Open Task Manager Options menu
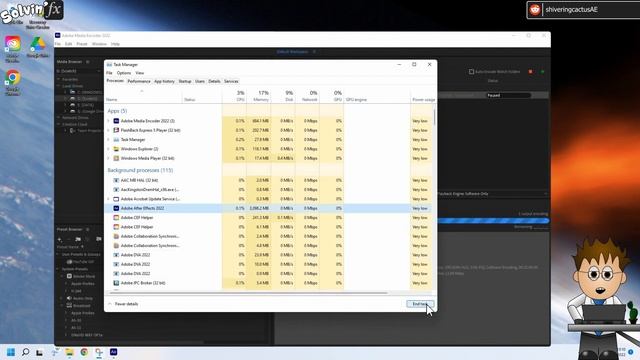The height and width of the screenshot is (360, 640). coord(124,73)
